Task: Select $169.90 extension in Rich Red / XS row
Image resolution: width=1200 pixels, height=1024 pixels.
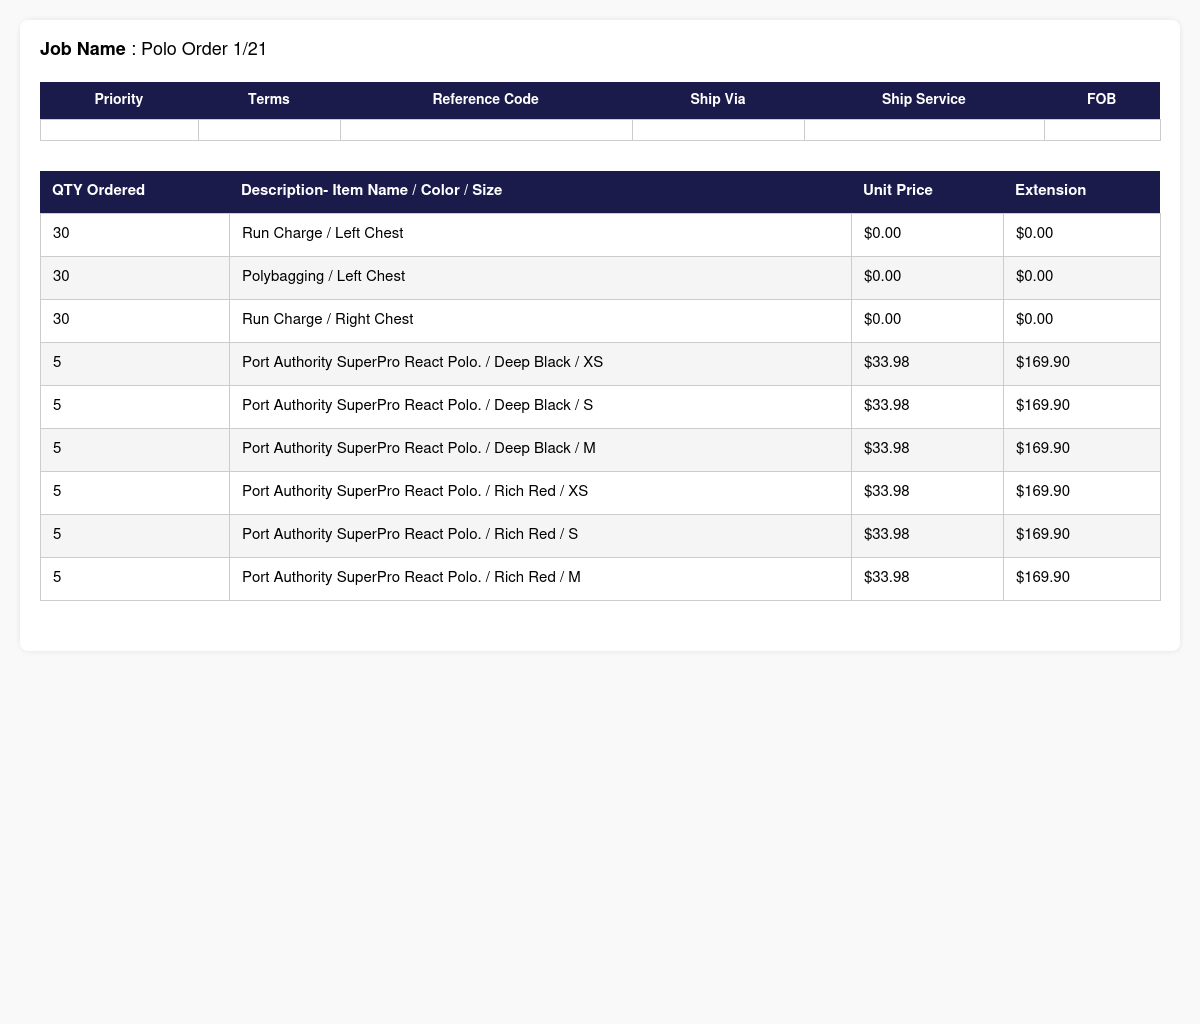Action: tap(1043, 491)
